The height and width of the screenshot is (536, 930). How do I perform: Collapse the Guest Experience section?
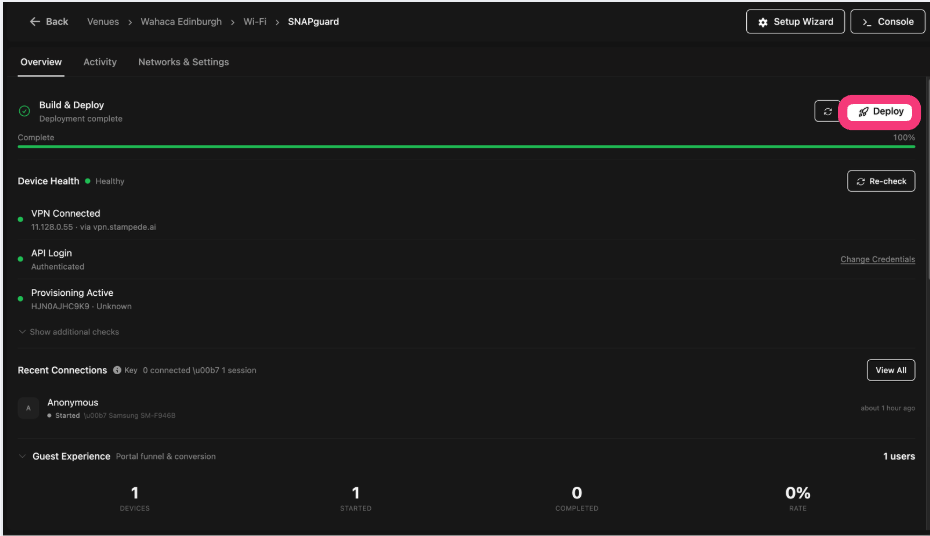coord(23,456)
